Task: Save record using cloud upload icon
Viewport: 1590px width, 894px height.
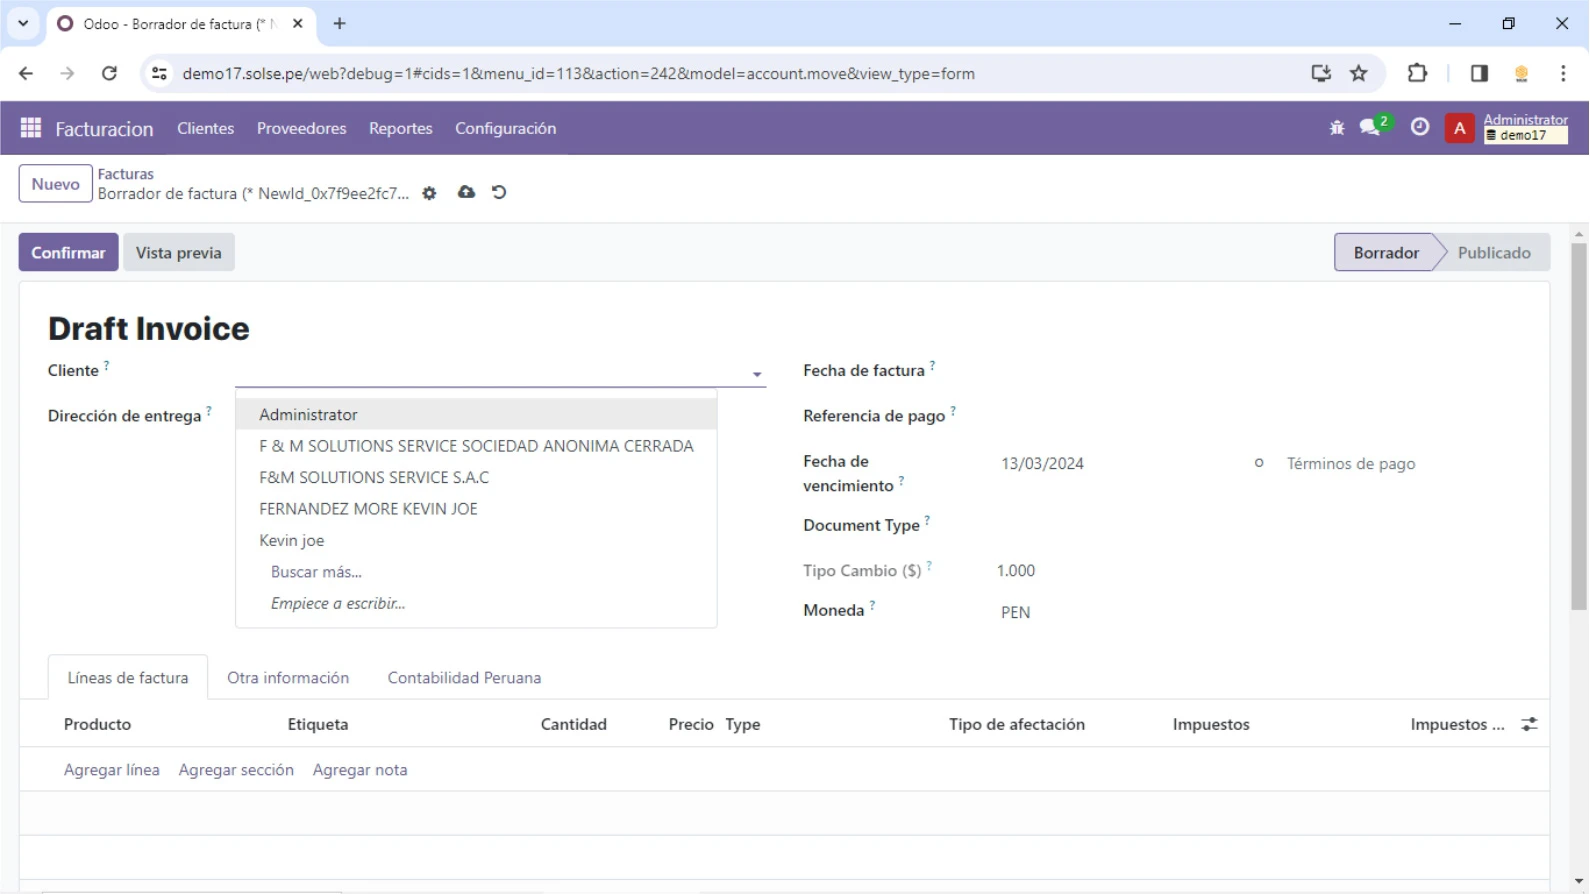Action: 466,192
